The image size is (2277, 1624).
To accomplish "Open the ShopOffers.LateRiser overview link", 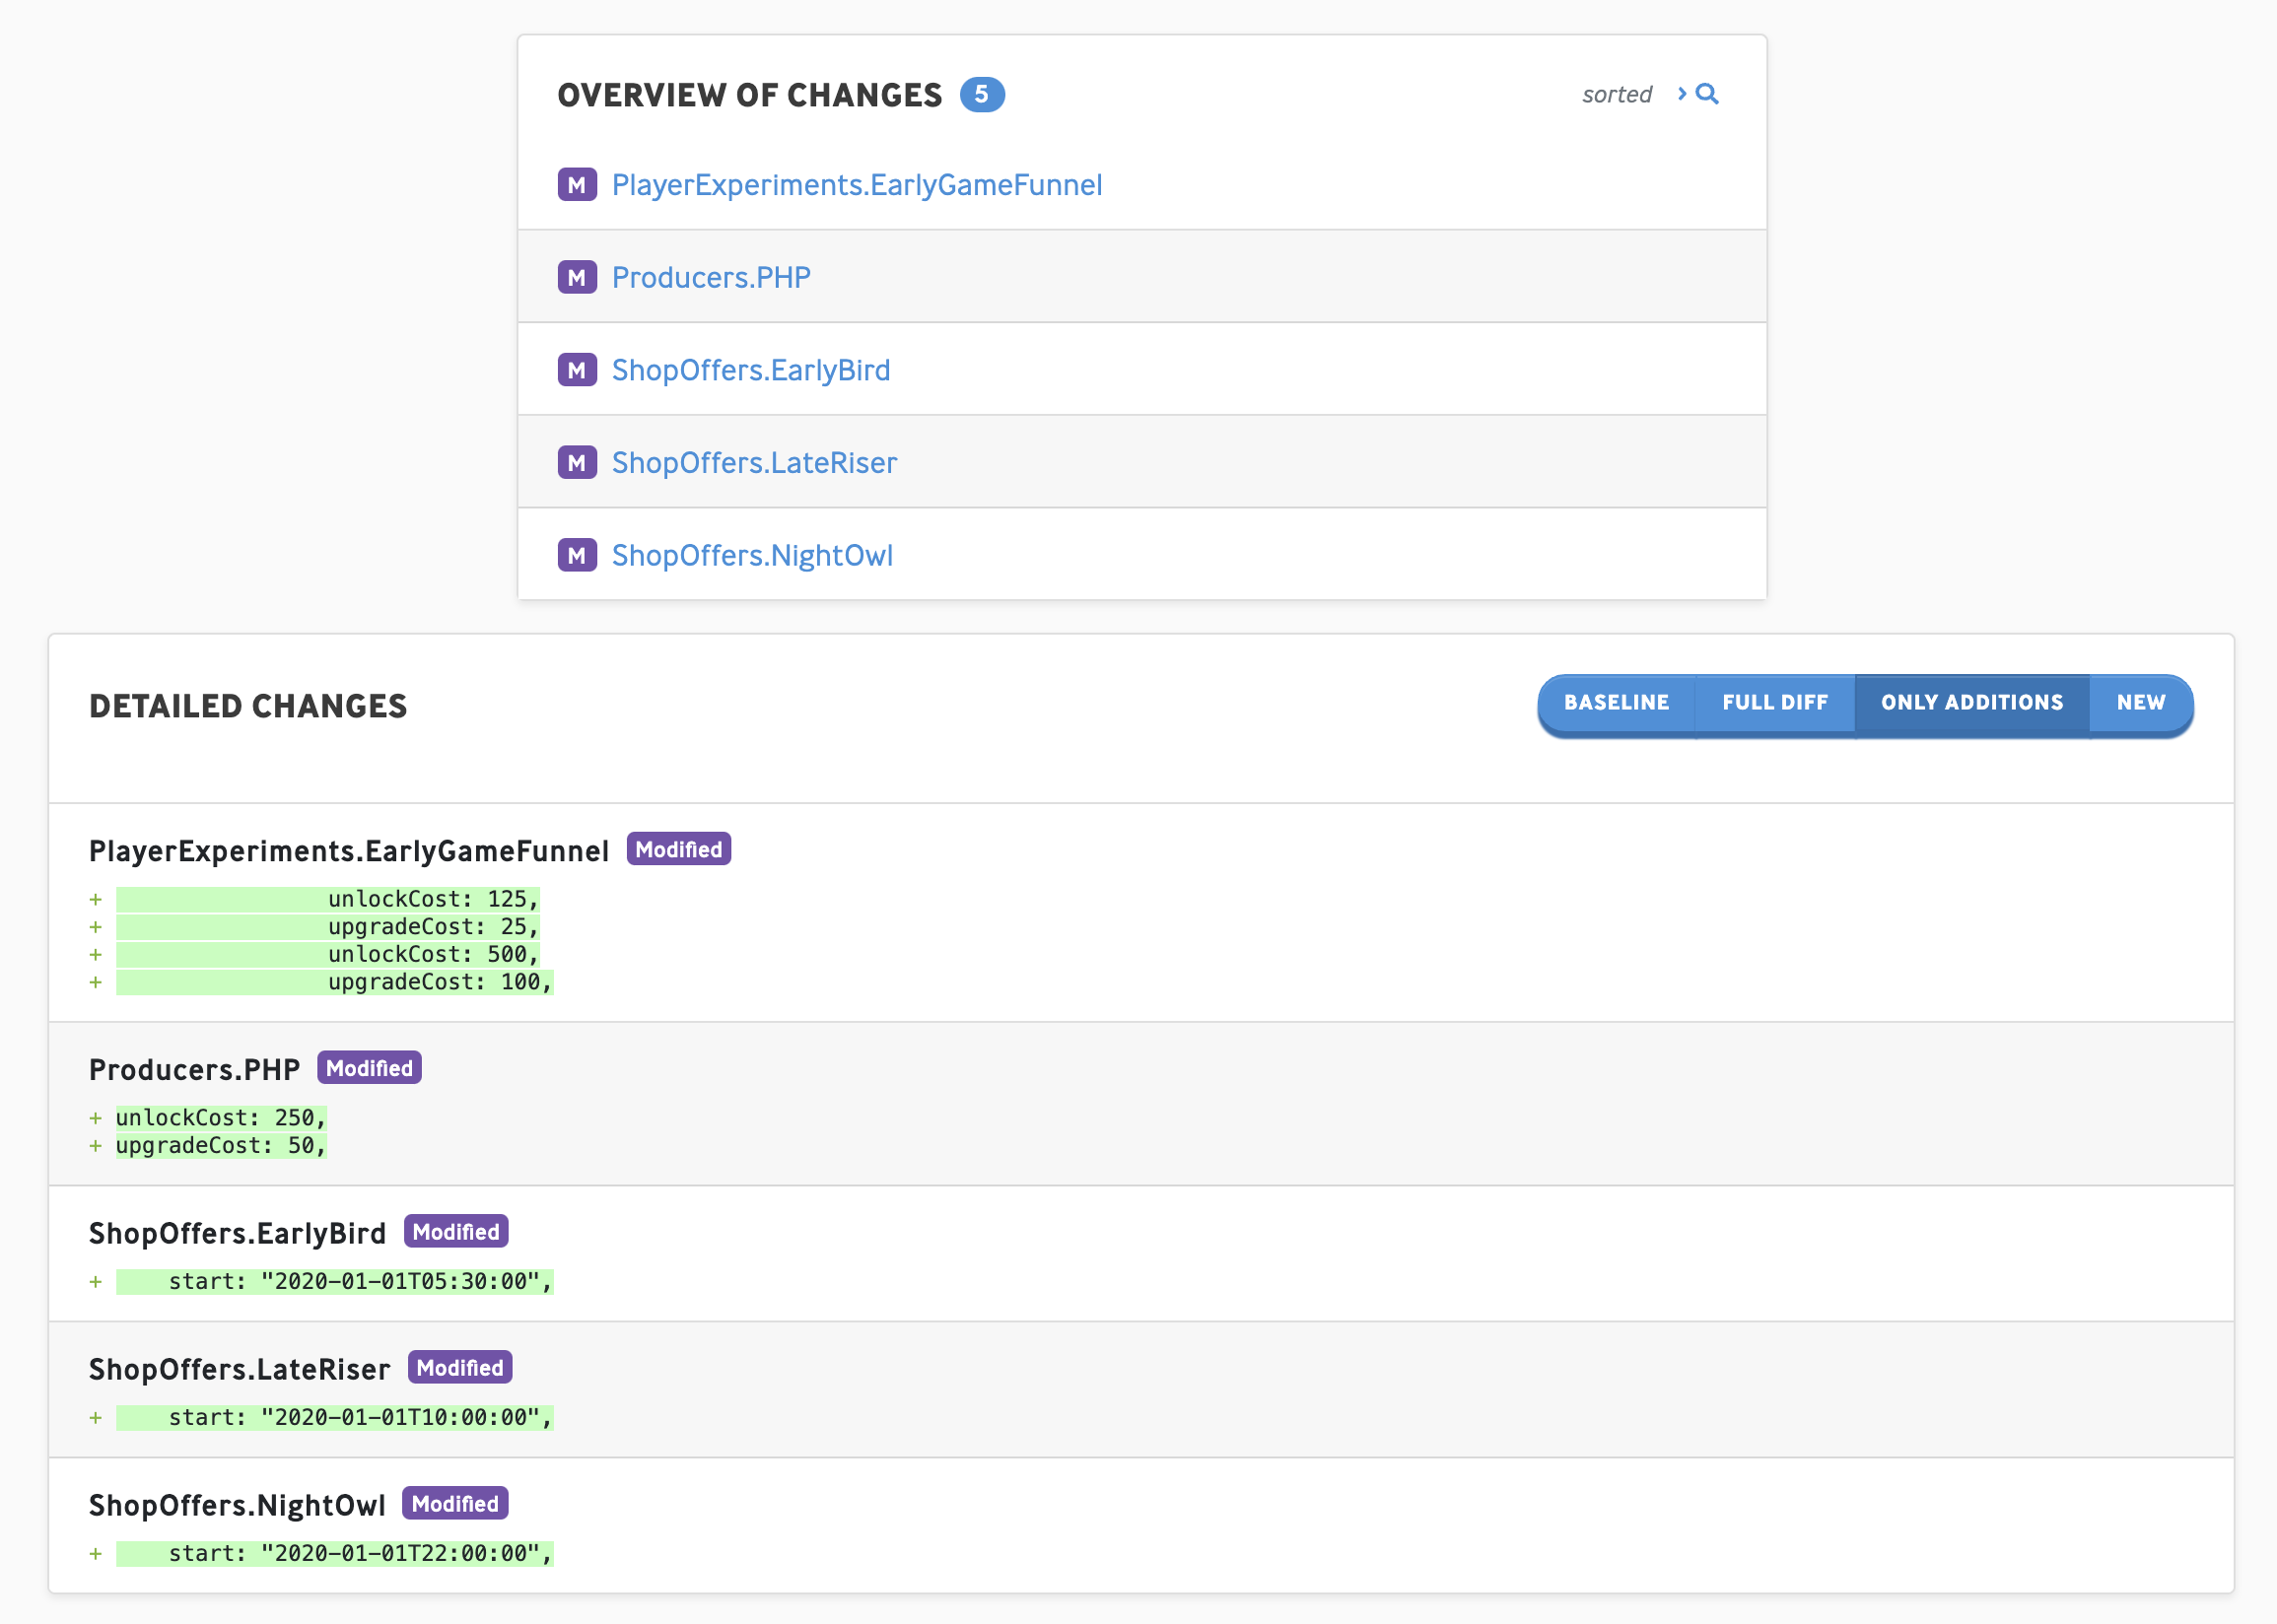I will [754, 462].
